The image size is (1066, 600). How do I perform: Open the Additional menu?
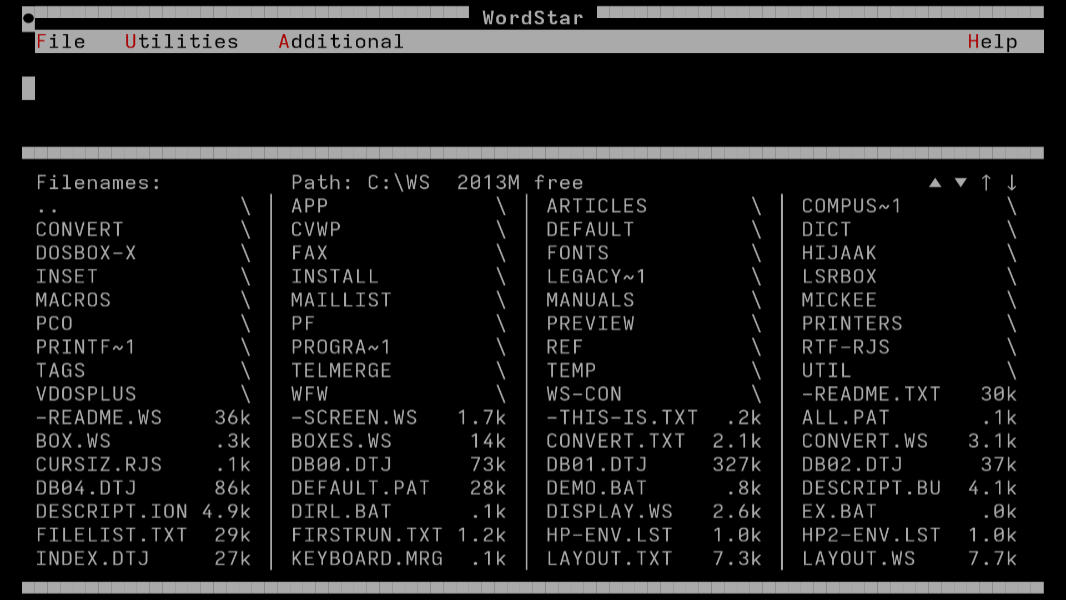click(x=343, y=41)
